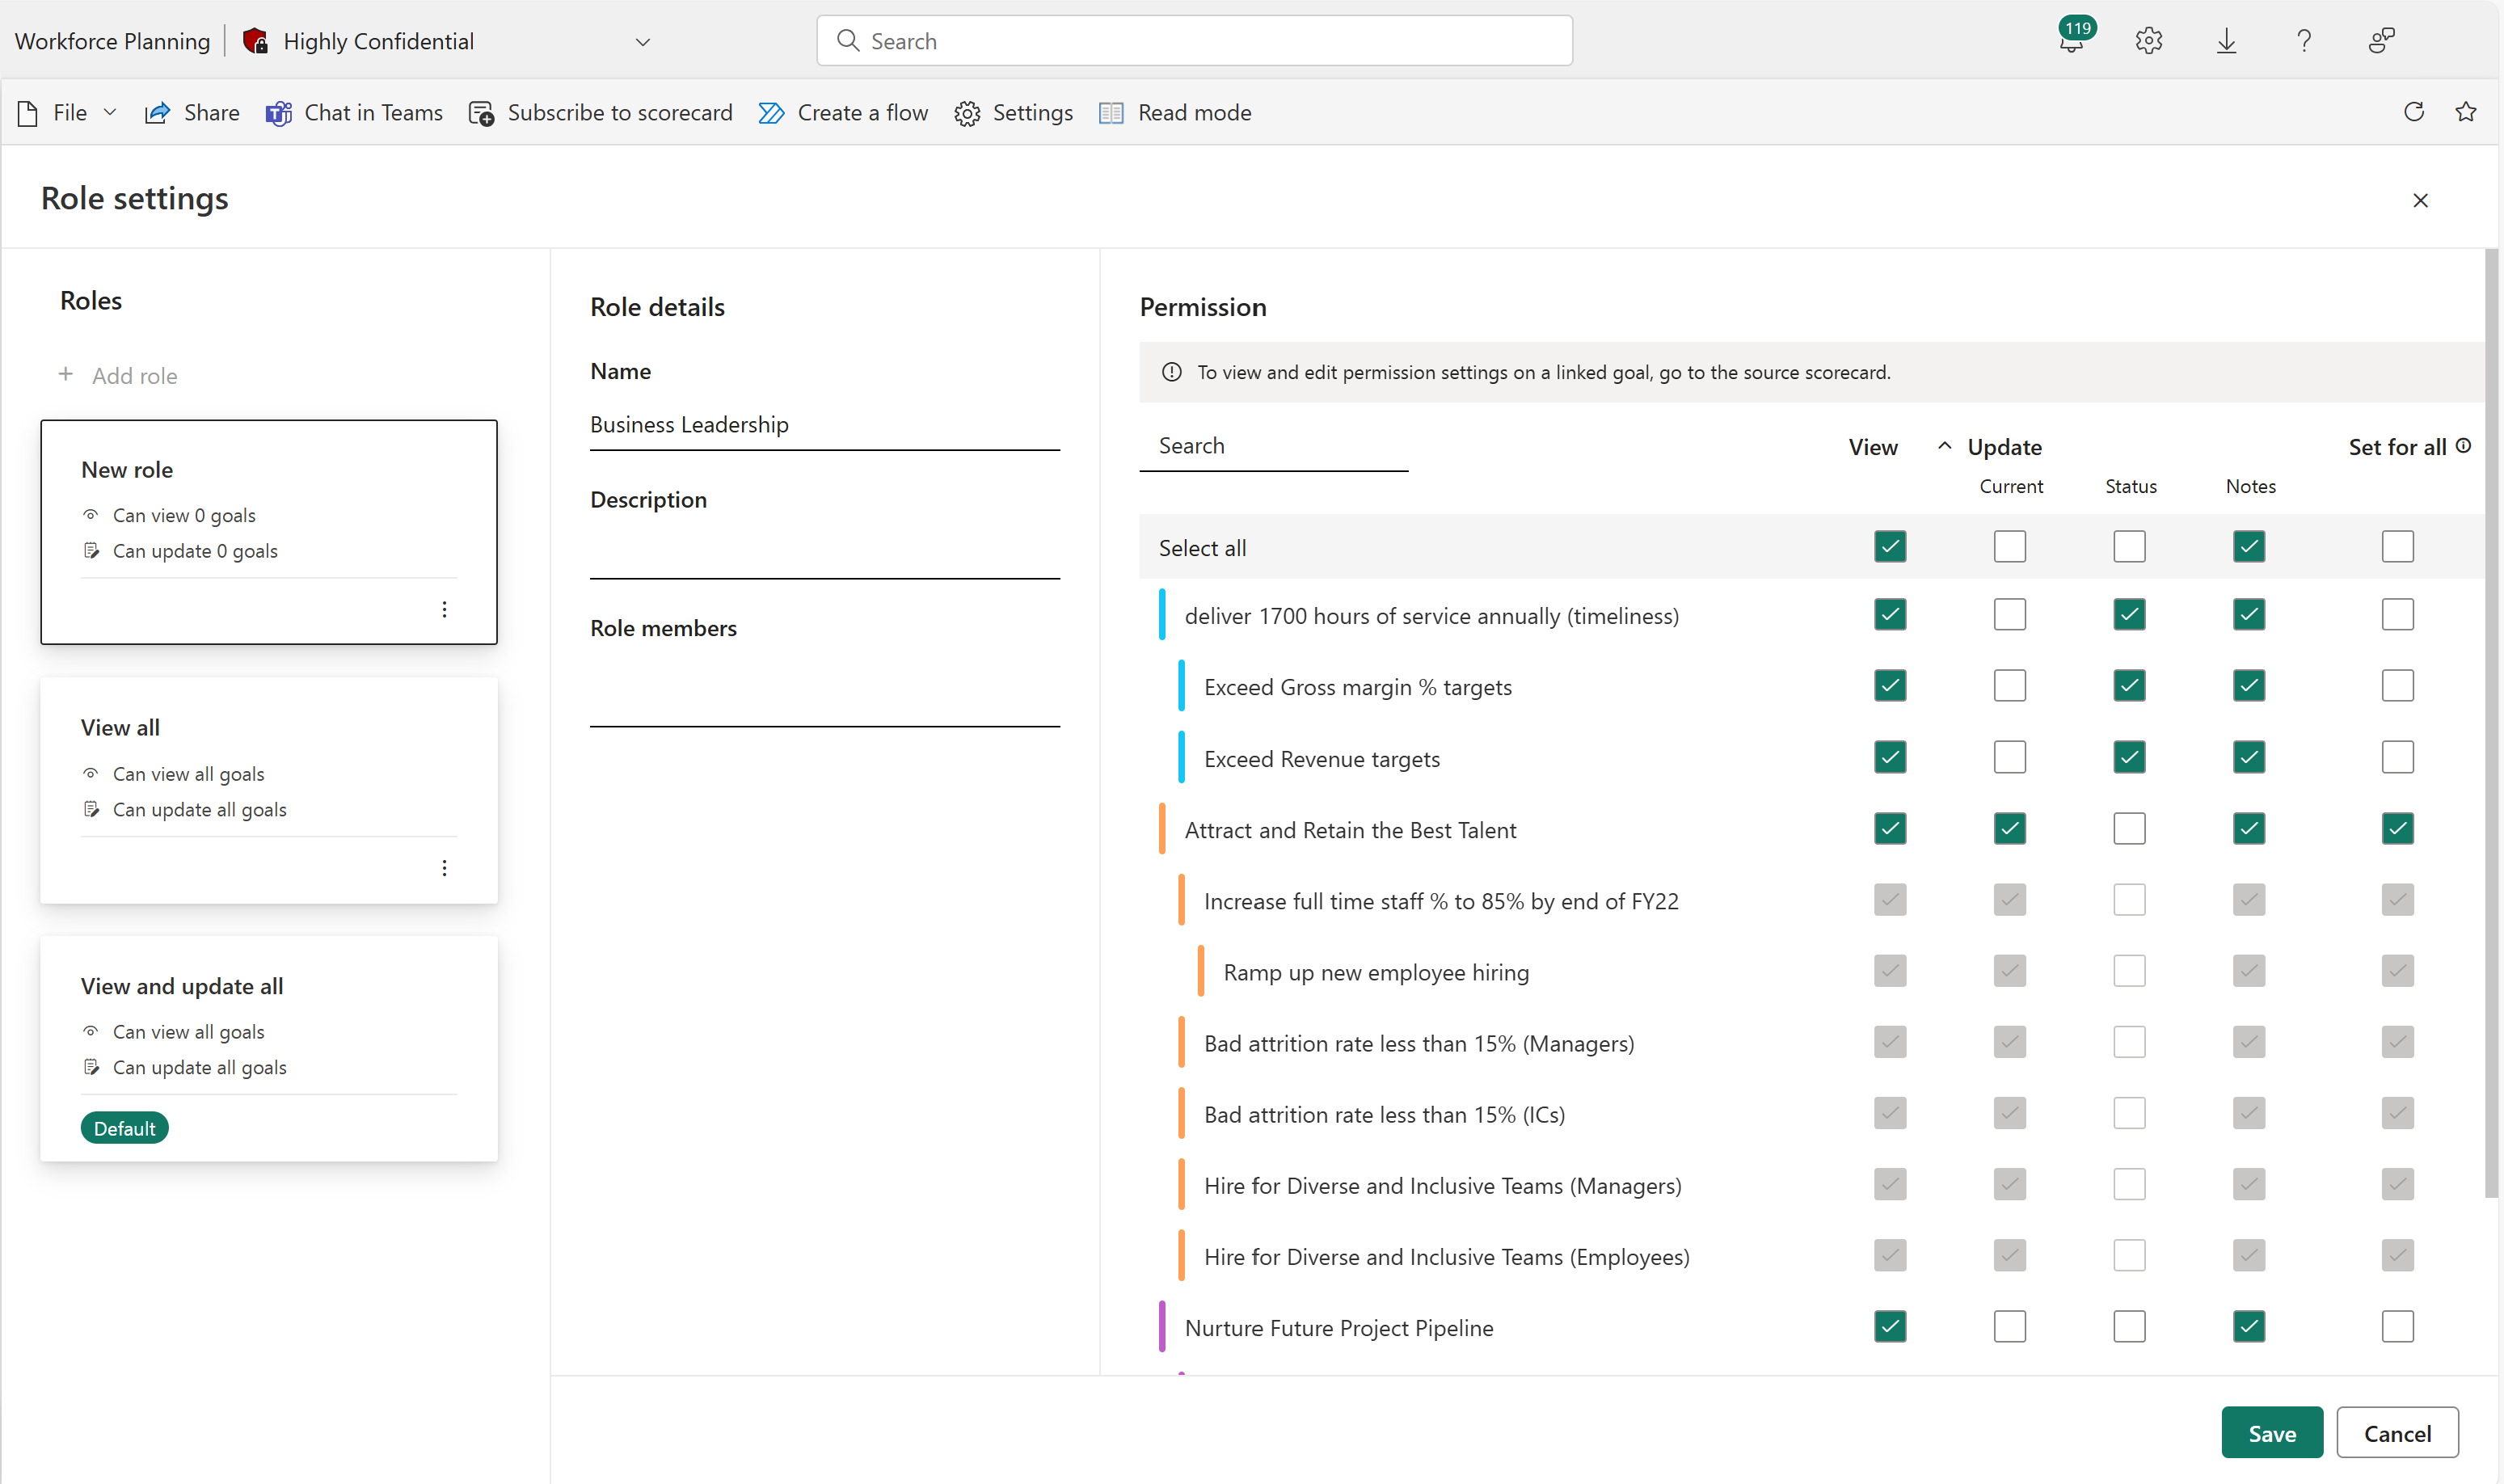2504x1484 pixels.
Task: Open Chat in Teams panel
Action: click(352, 112)
